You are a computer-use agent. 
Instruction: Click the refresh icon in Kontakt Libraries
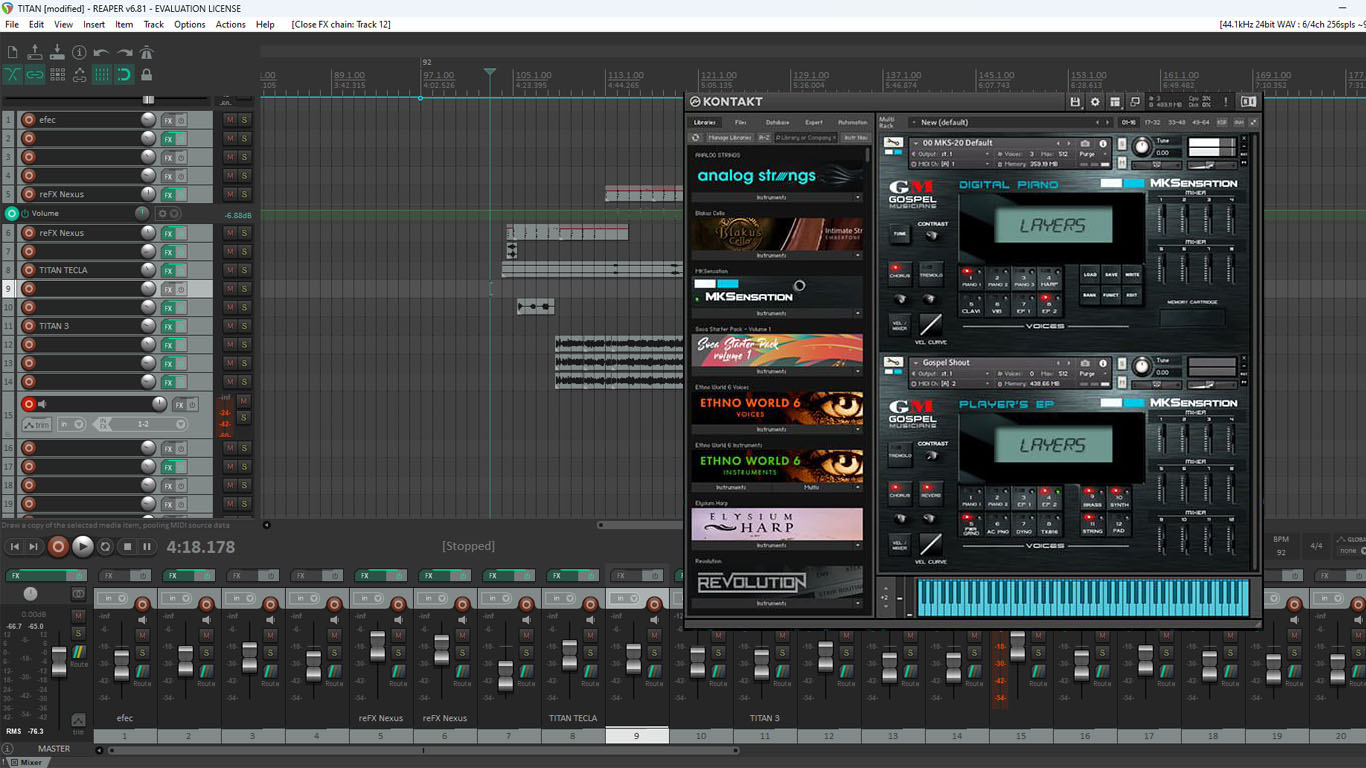[697, 137]
